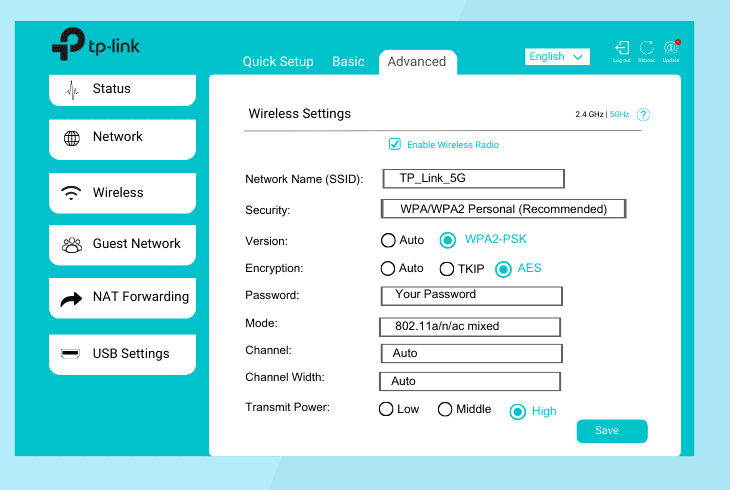Select TKIP encryption radio button

tap(446, 269)
